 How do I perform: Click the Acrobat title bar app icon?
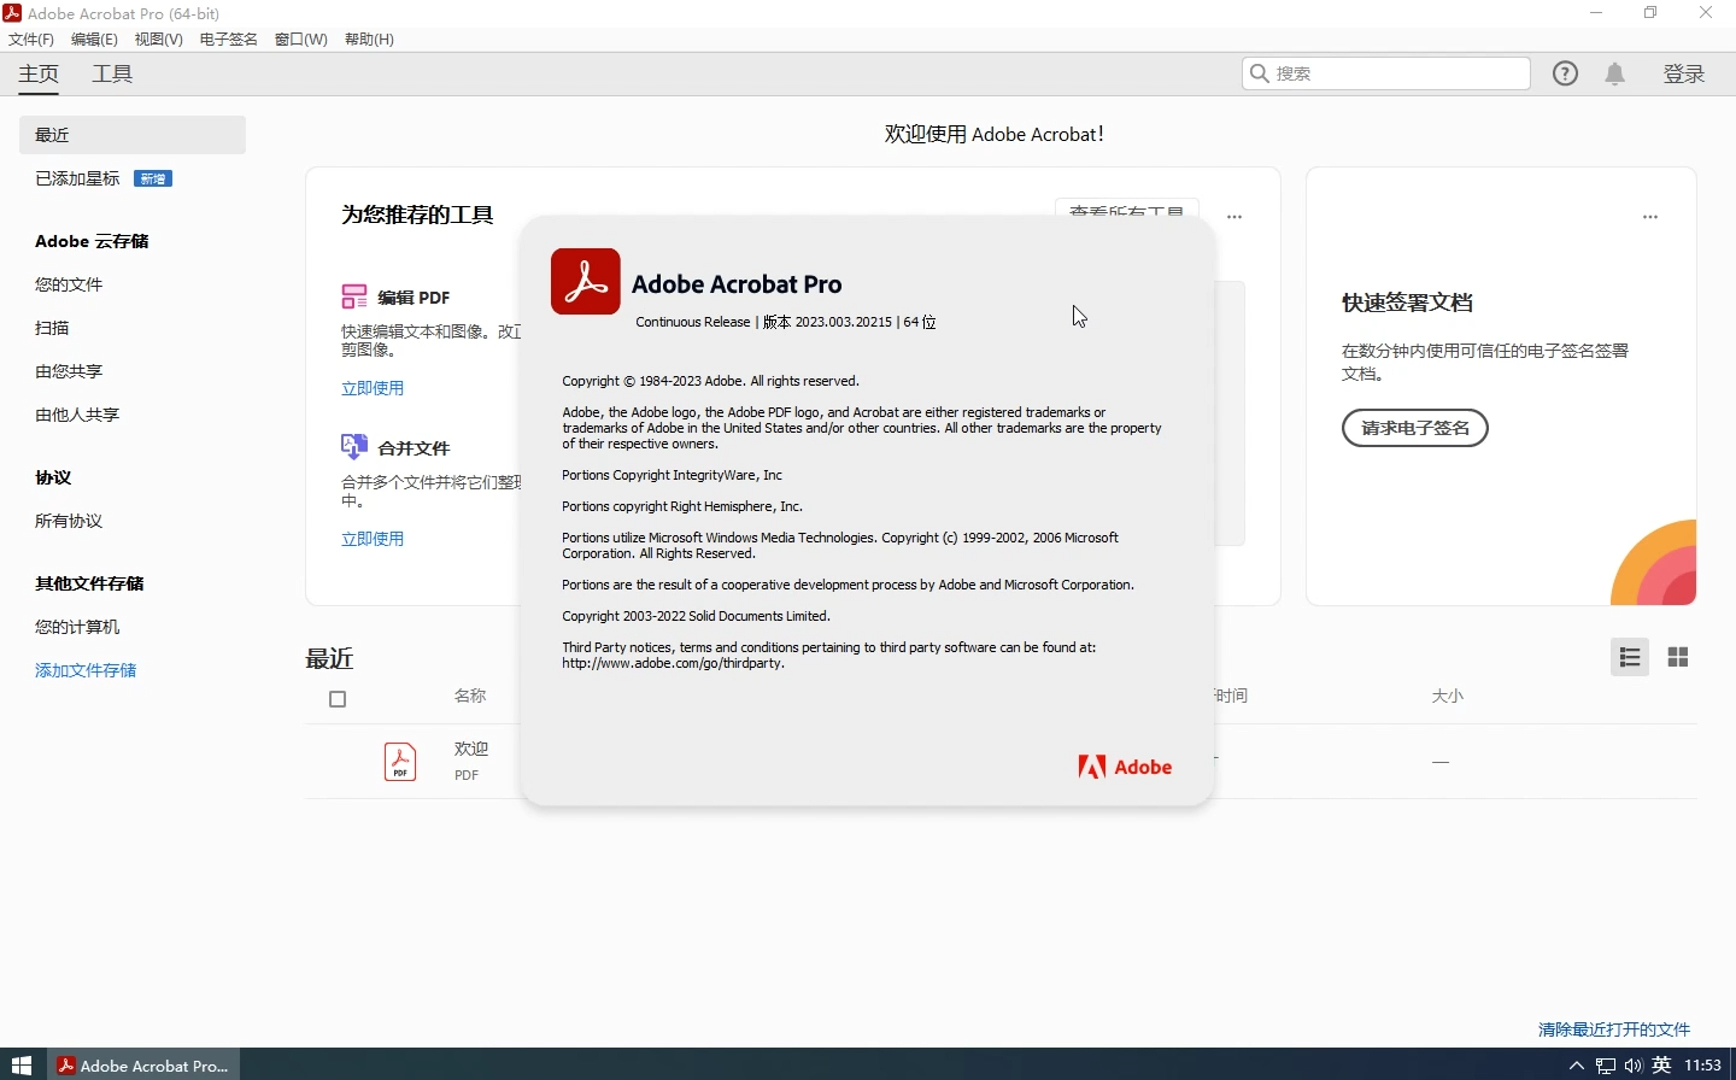[x=12, y=13]
